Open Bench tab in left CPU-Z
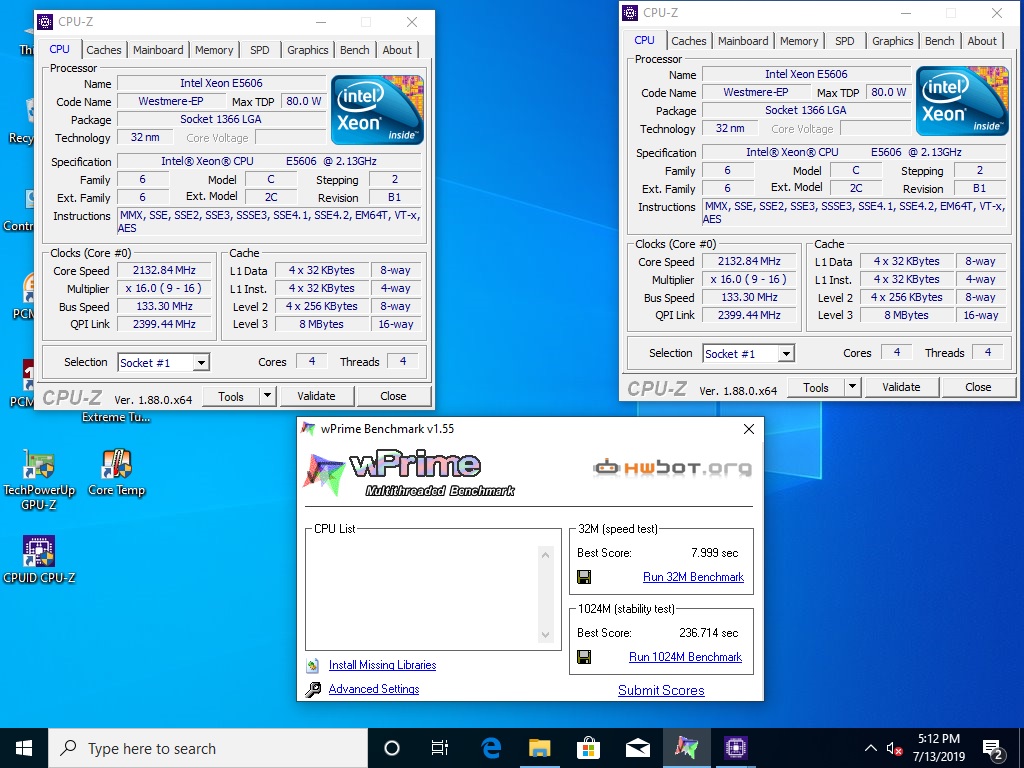This screenshot has height=768, width=1024. tap(355, 50)
